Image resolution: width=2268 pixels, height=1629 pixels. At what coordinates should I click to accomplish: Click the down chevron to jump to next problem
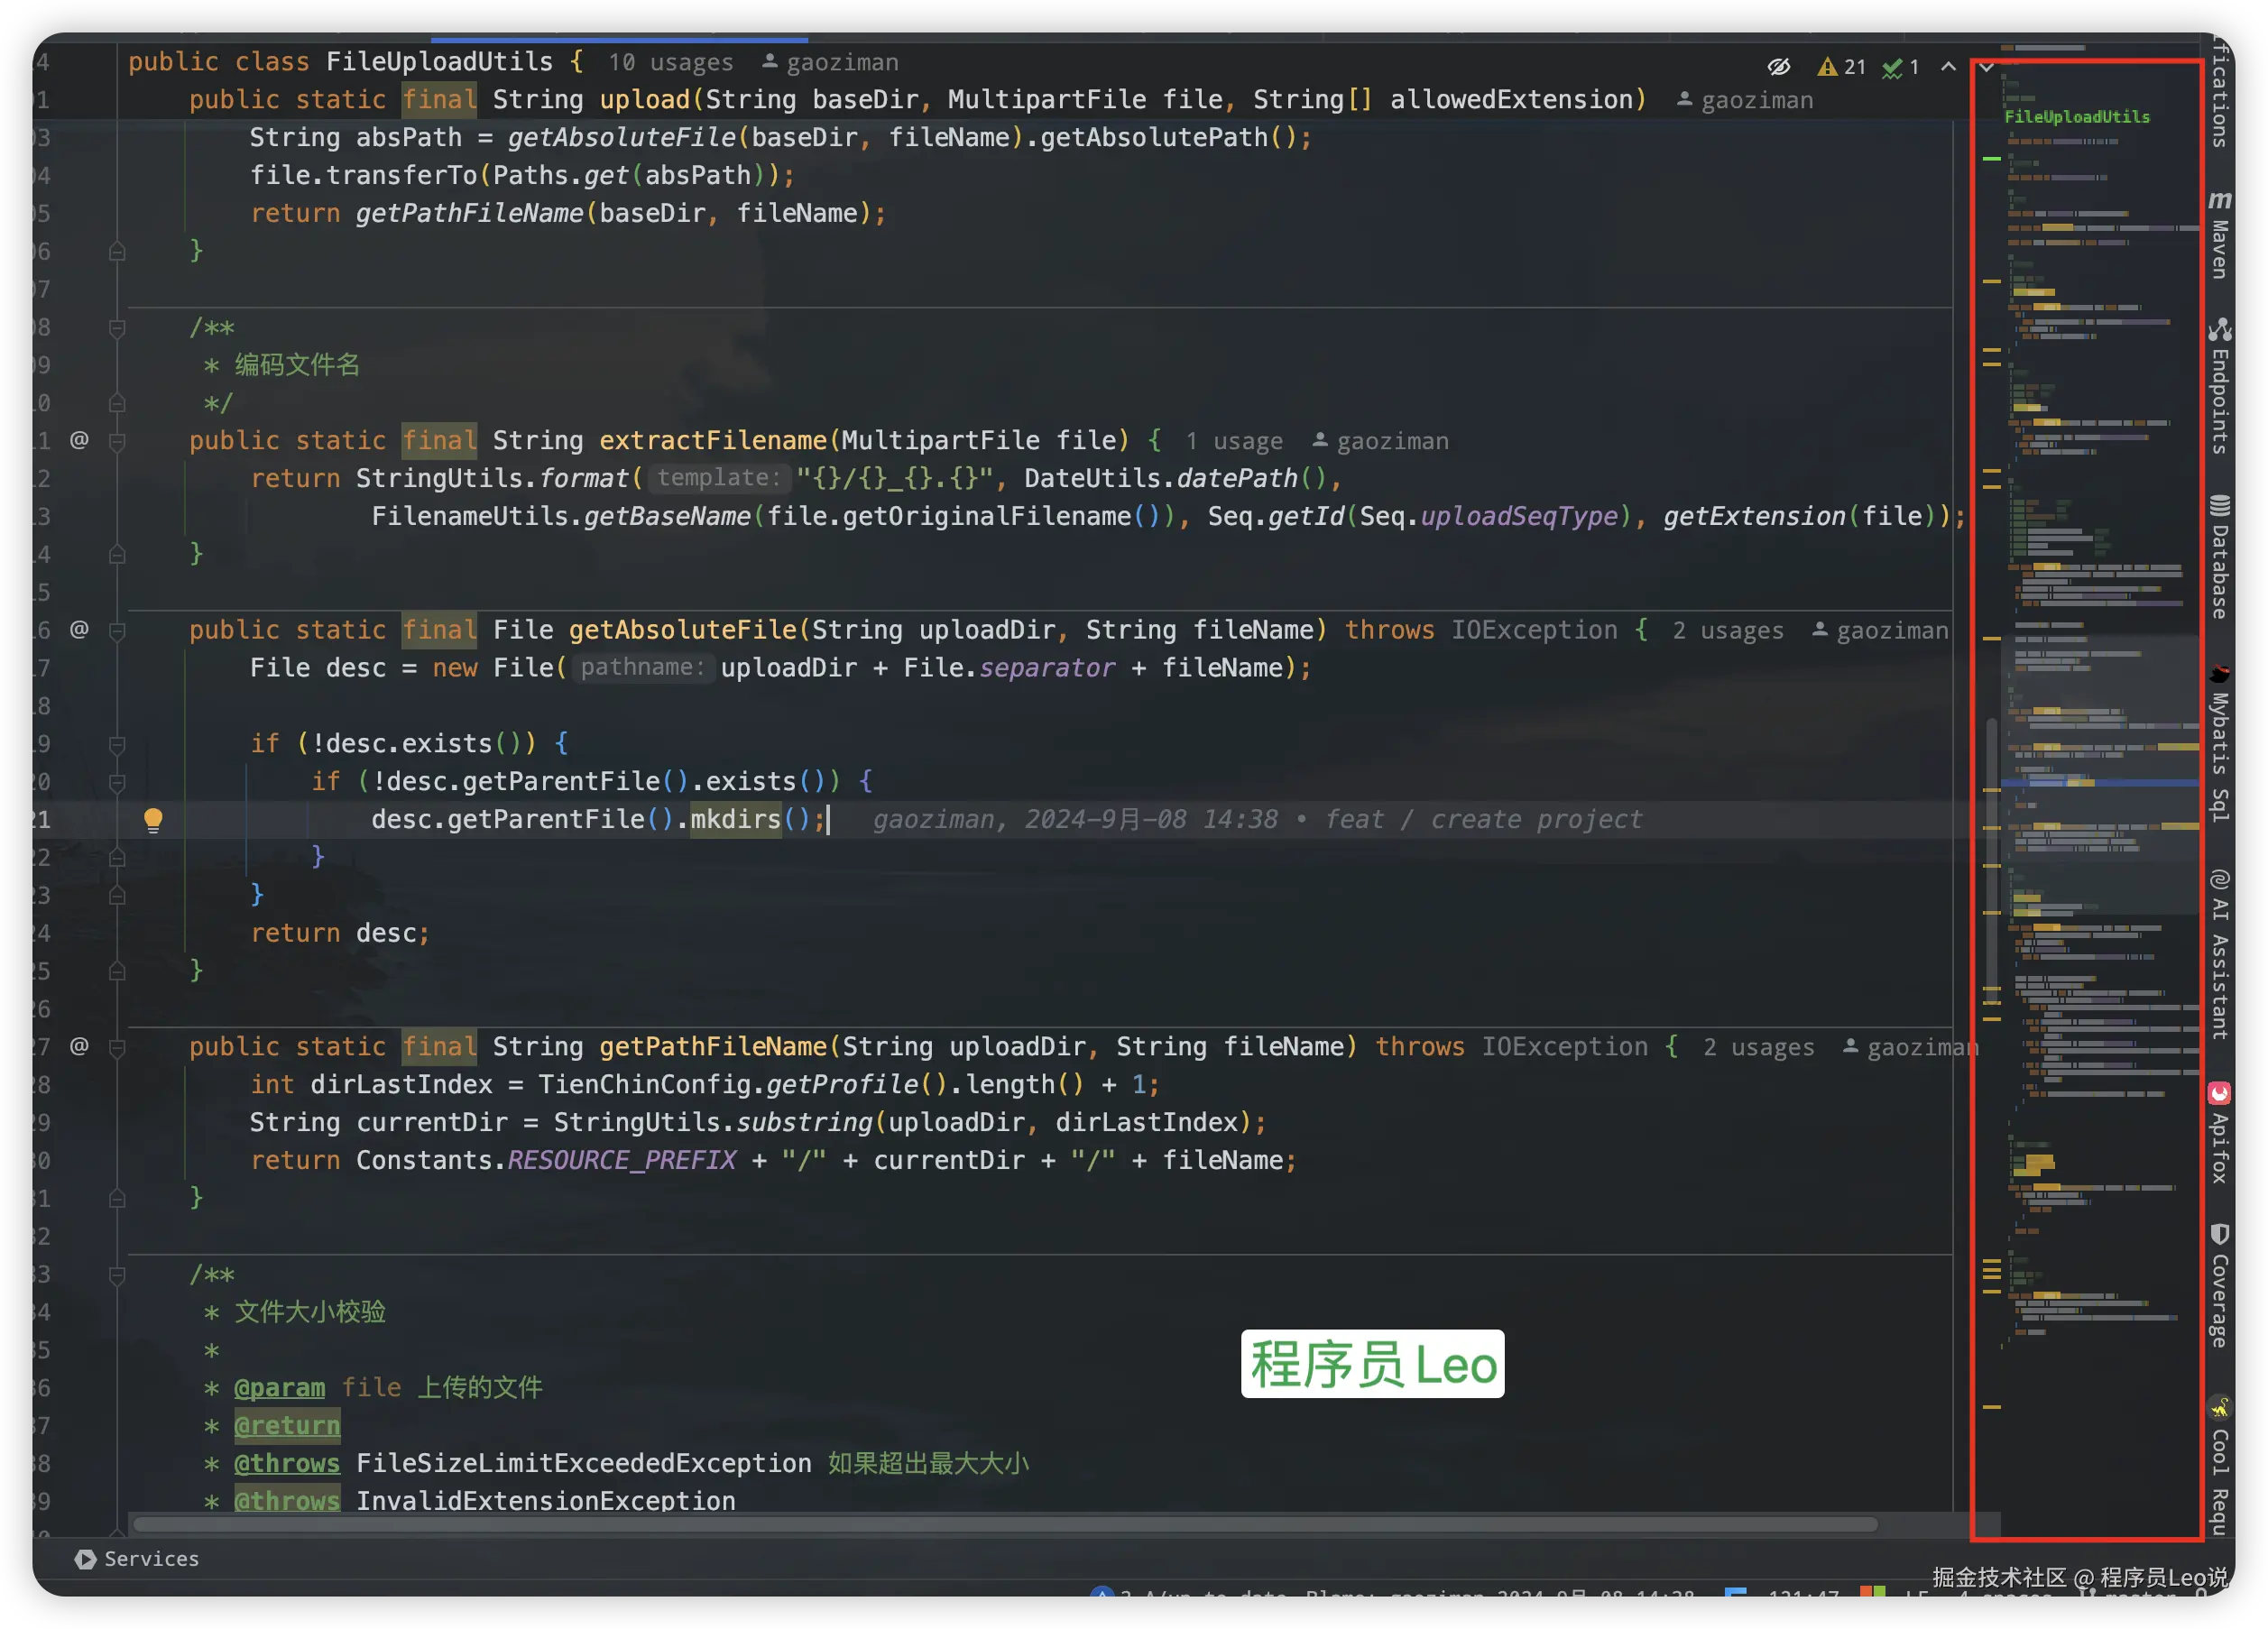1986,66
